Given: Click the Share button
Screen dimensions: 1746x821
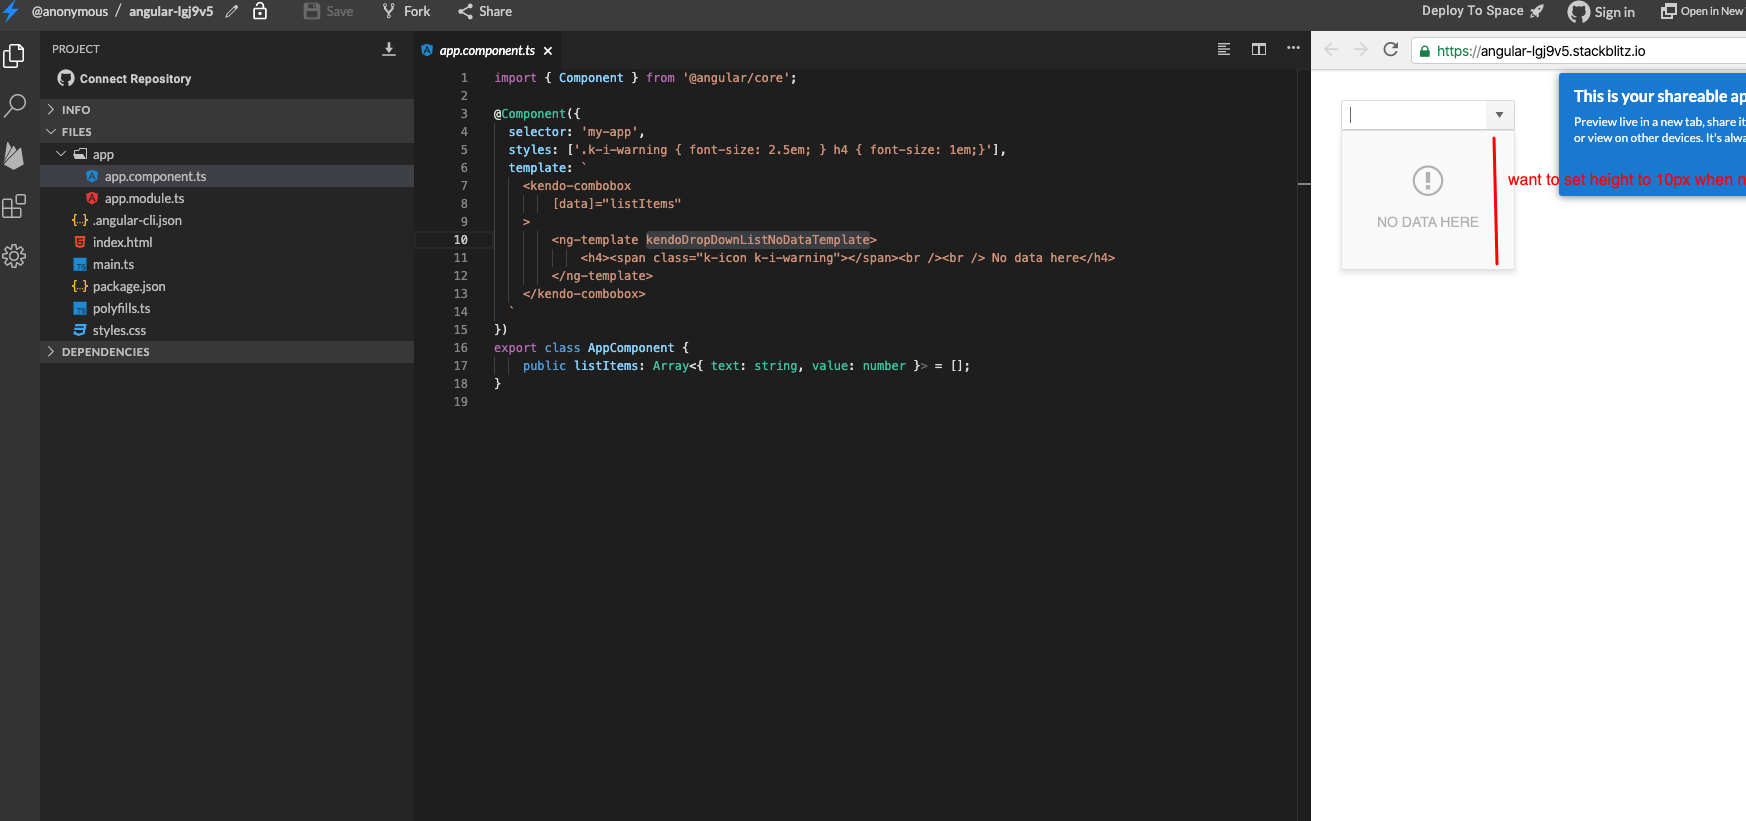Looking at the screenshot, I should coord(485,12).
